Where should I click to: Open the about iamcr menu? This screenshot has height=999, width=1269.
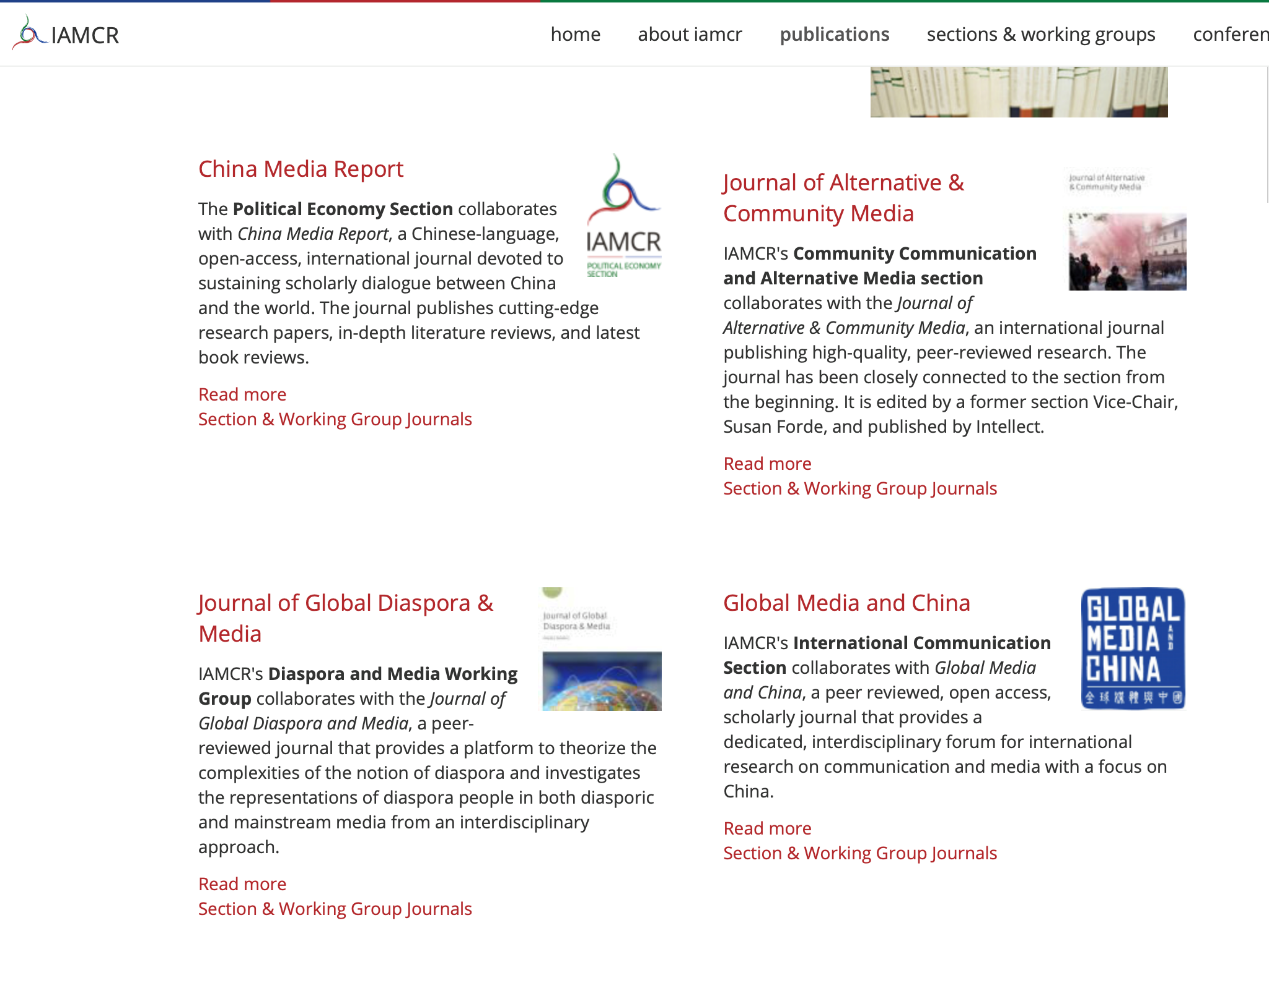(689, 34)
